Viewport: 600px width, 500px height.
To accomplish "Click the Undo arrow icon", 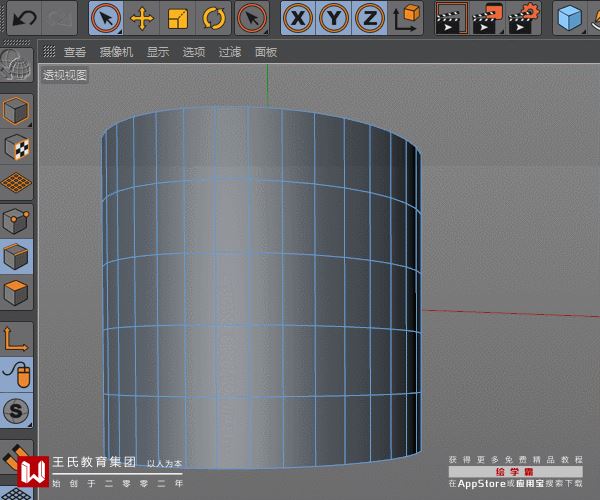I will pos(24,18).
